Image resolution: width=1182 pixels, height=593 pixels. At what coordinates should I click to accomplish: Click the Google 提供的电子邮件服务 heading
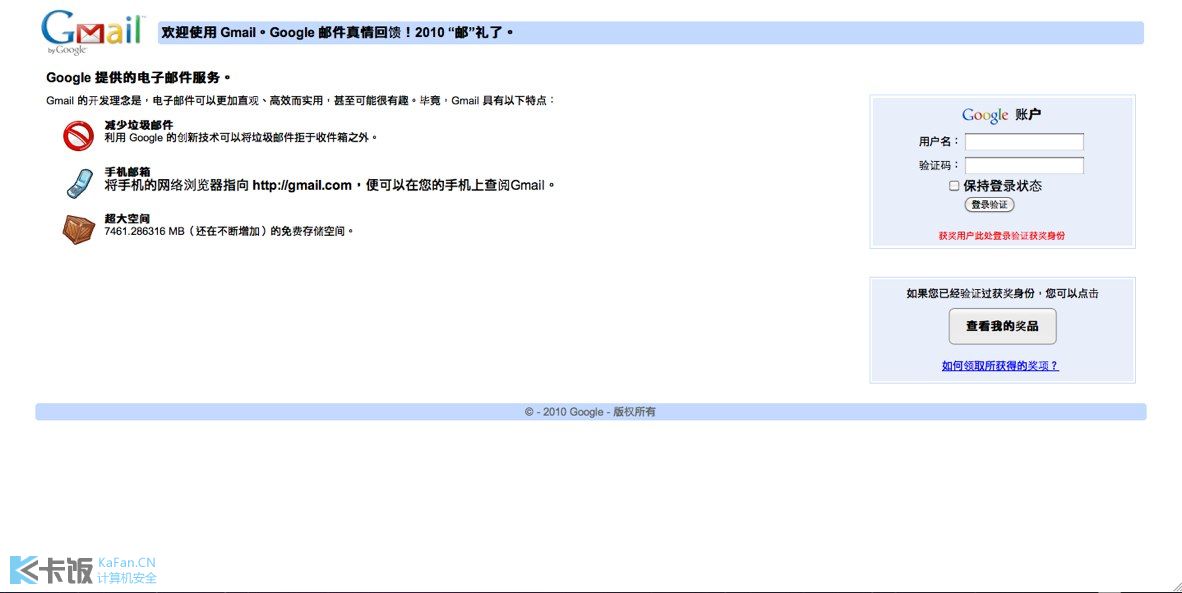[x=139, y=78]
